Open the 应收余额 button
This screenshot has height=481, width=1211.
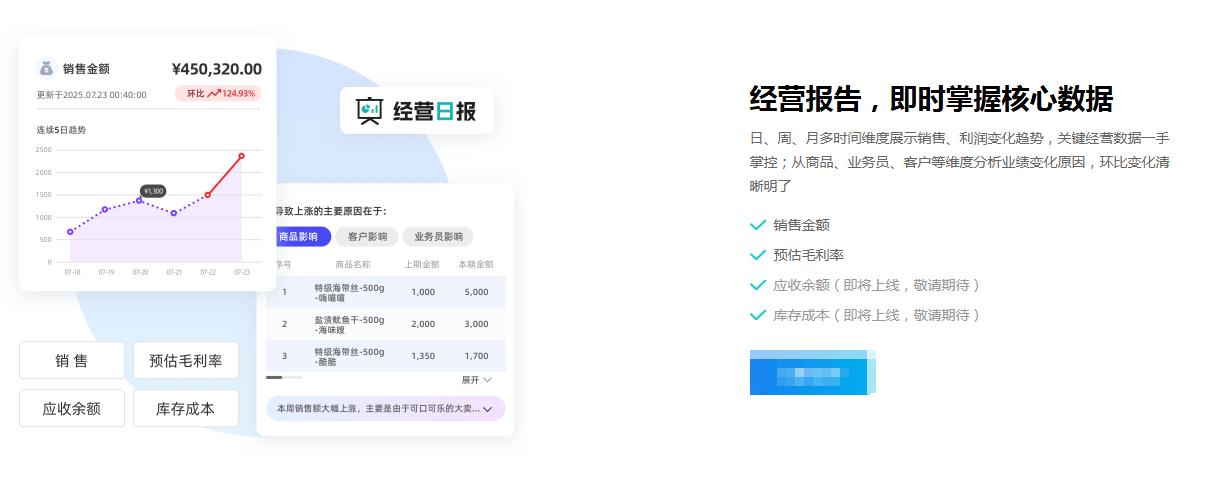[x=72, y=408]
